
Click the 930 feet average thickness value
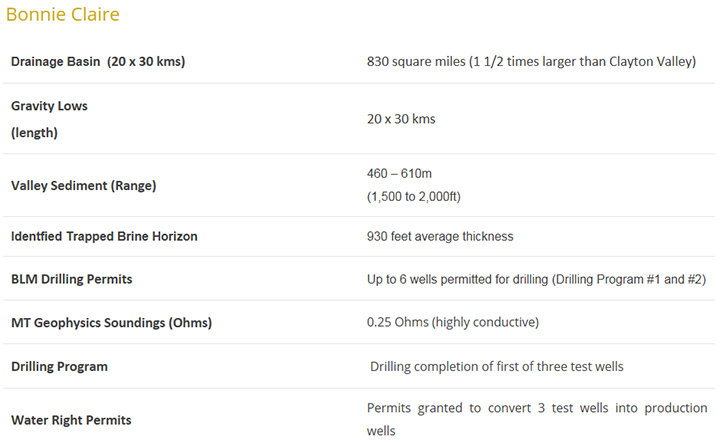440,236
